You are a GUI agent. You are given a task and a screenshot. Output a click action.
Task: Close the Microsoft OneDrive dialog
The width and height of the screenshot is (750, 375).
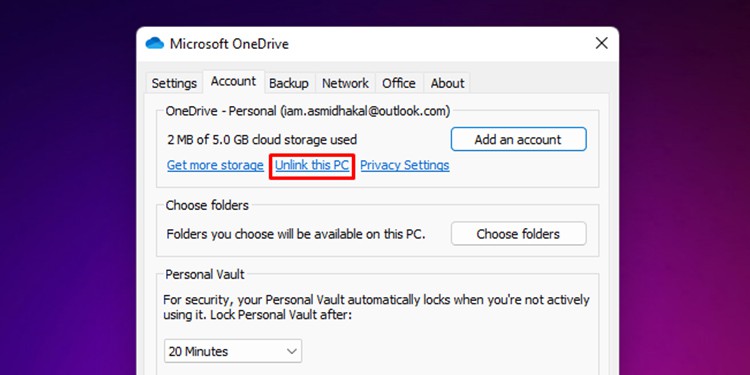601,44
